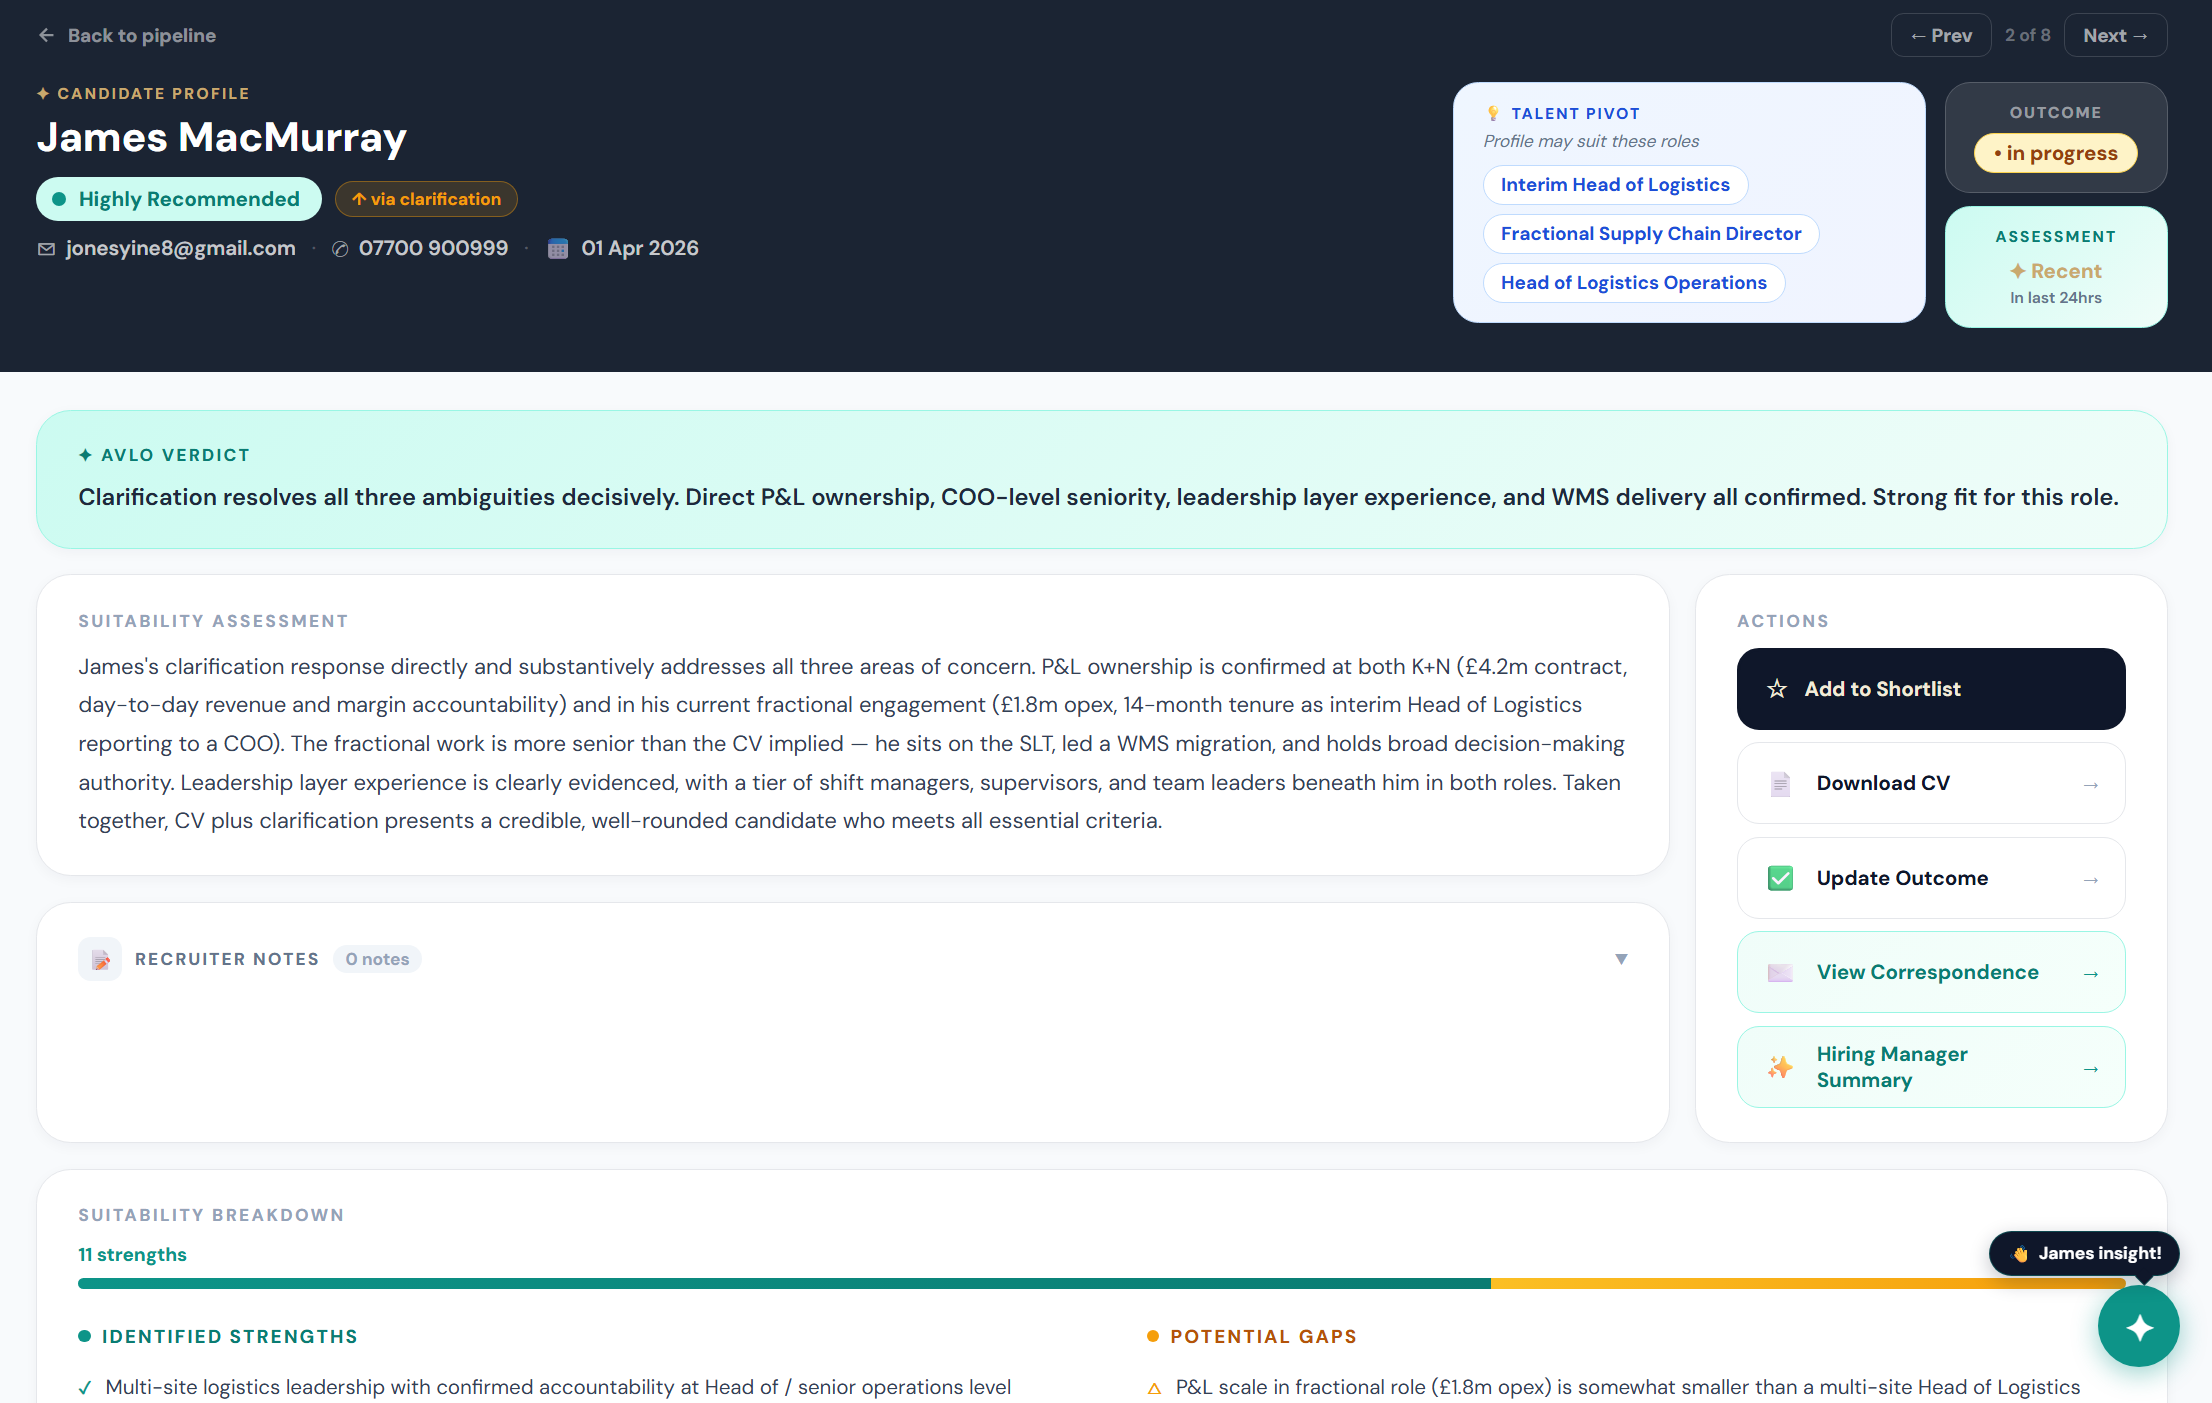
Task: Click the Candidate Profile star icon
Action: pos(43,93)
